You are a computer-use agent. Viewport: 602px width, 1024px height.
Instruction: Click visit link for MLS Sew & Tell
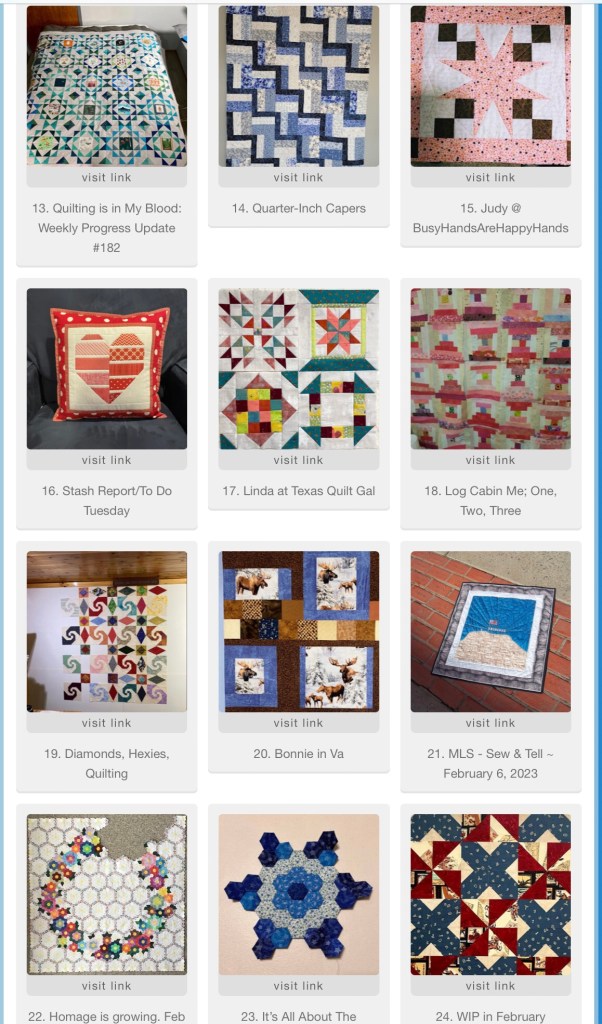coord(490,723)
